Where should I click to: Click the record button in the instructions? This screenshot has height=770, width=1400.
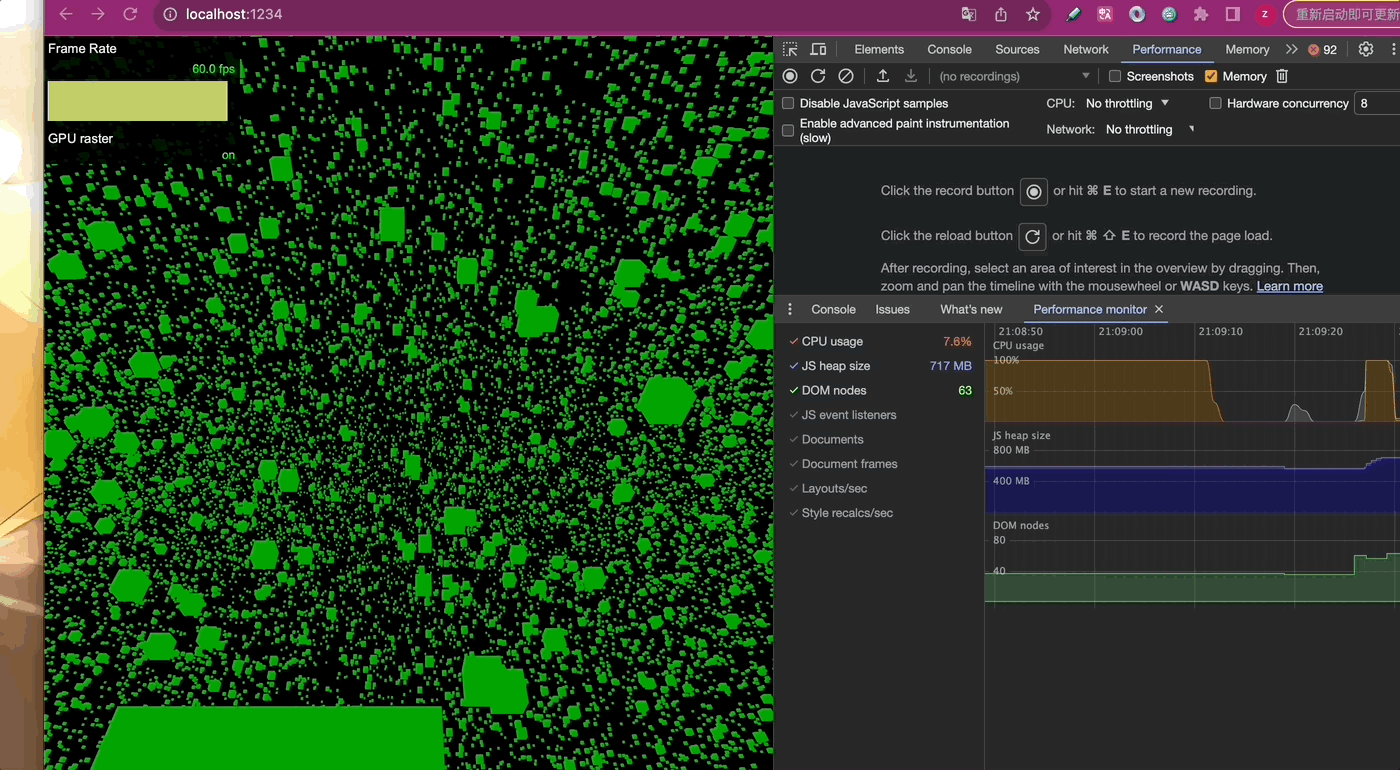tap(1034, 191)
